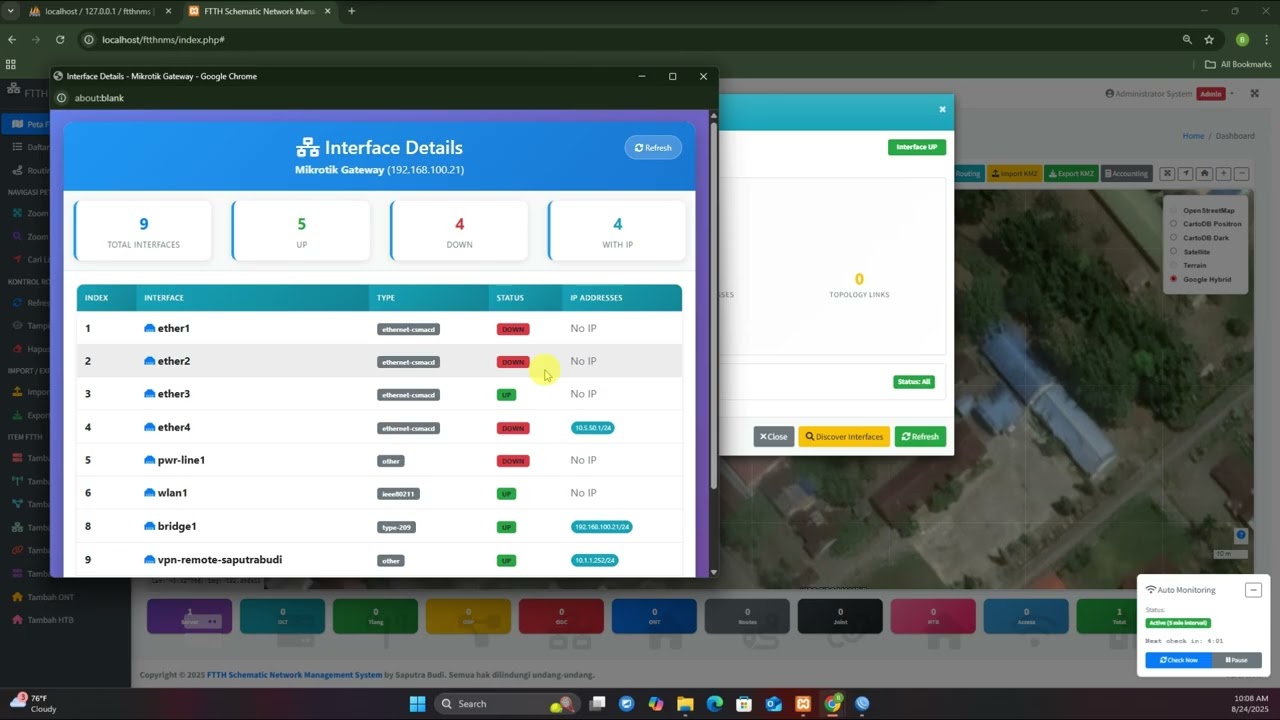Open the All Bookmarks folder
Image resolution: width=1280 pixels, height=720 pixels.
[1238, 64]
